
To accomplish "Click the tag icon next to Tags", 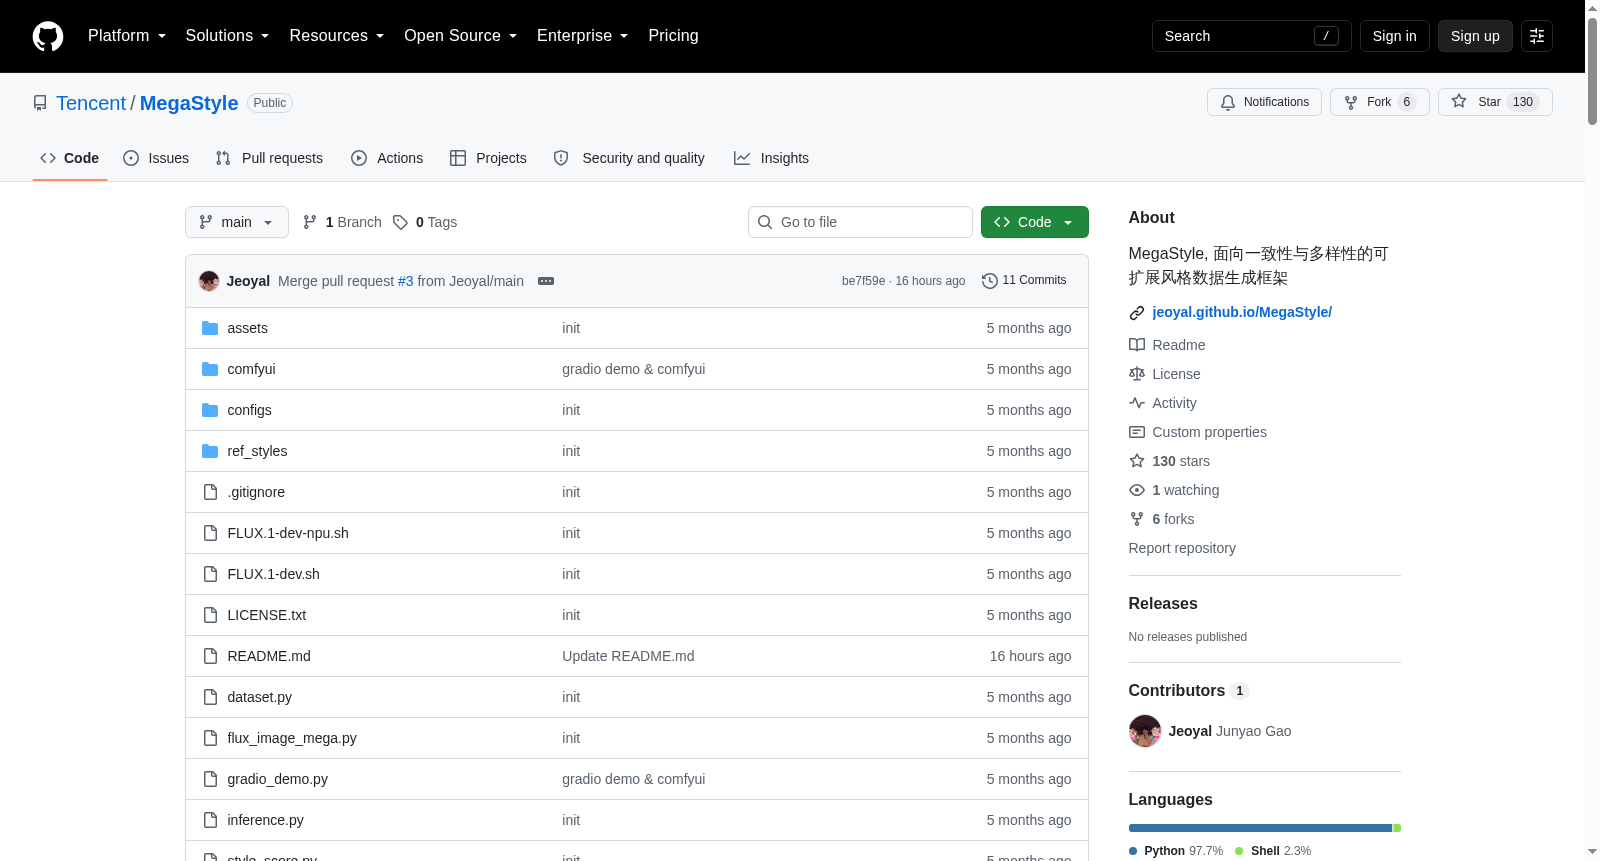I will (400, 222).
